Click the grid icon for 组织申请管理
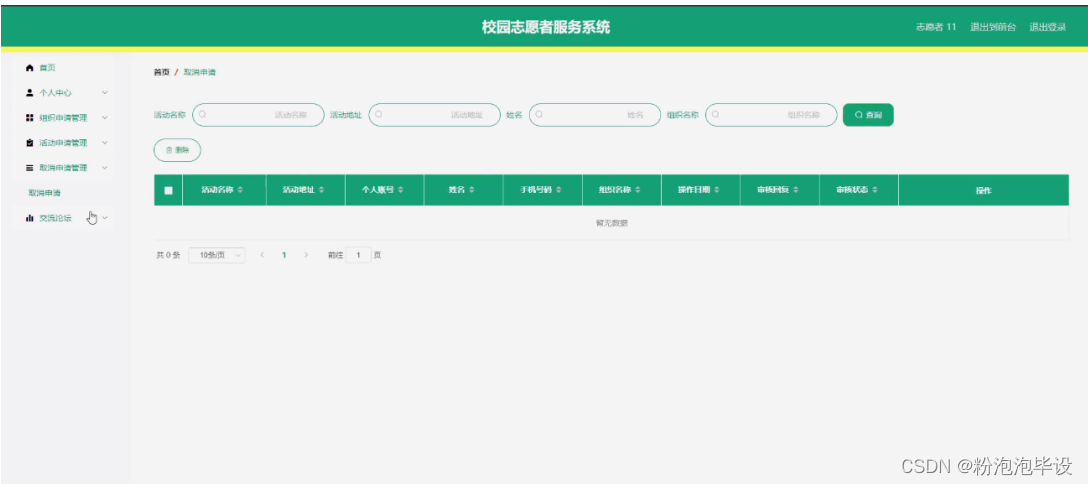 (29, 118)
